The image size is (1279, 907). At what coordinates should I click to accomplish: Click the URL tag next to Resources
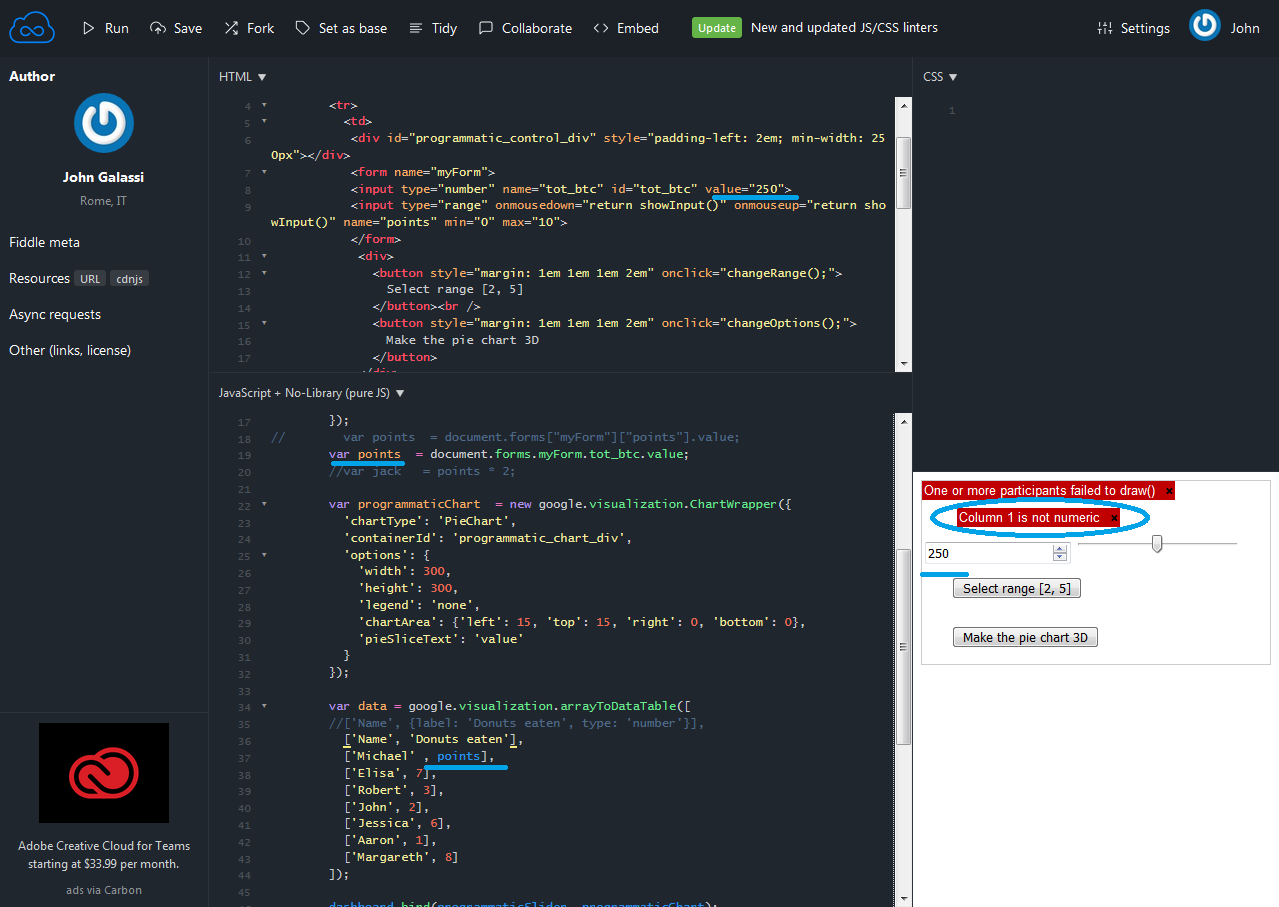click(90, 279)
